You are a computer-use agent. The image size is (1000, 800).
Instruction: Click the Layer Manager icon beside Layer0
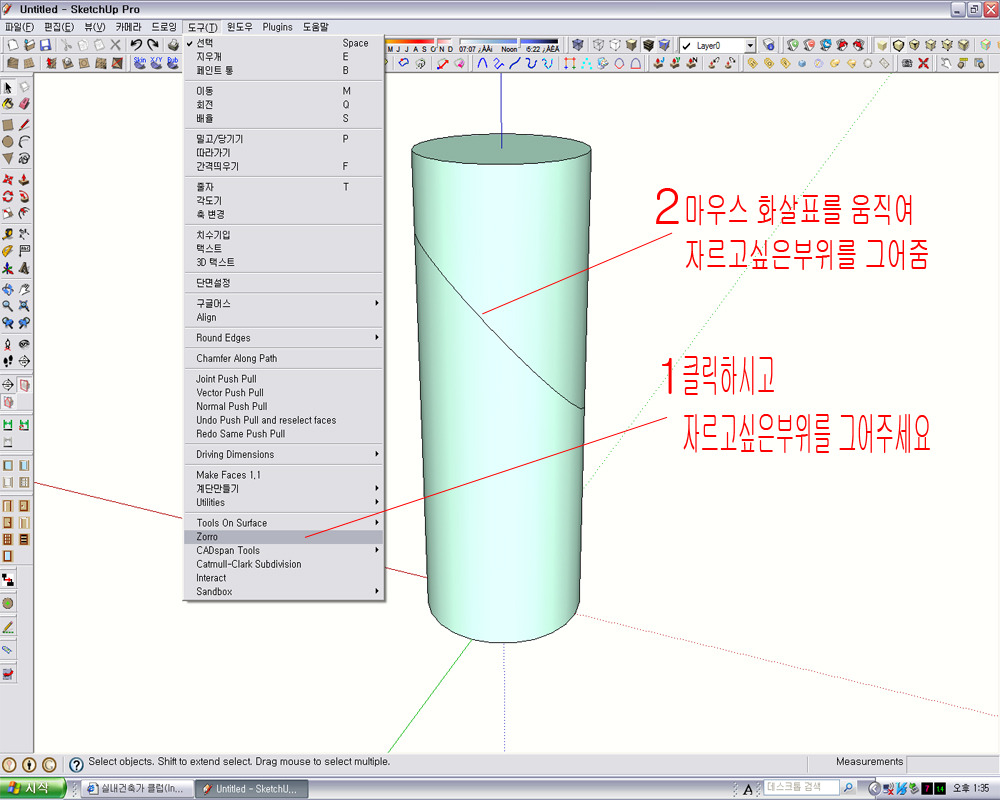pos(768,45)
